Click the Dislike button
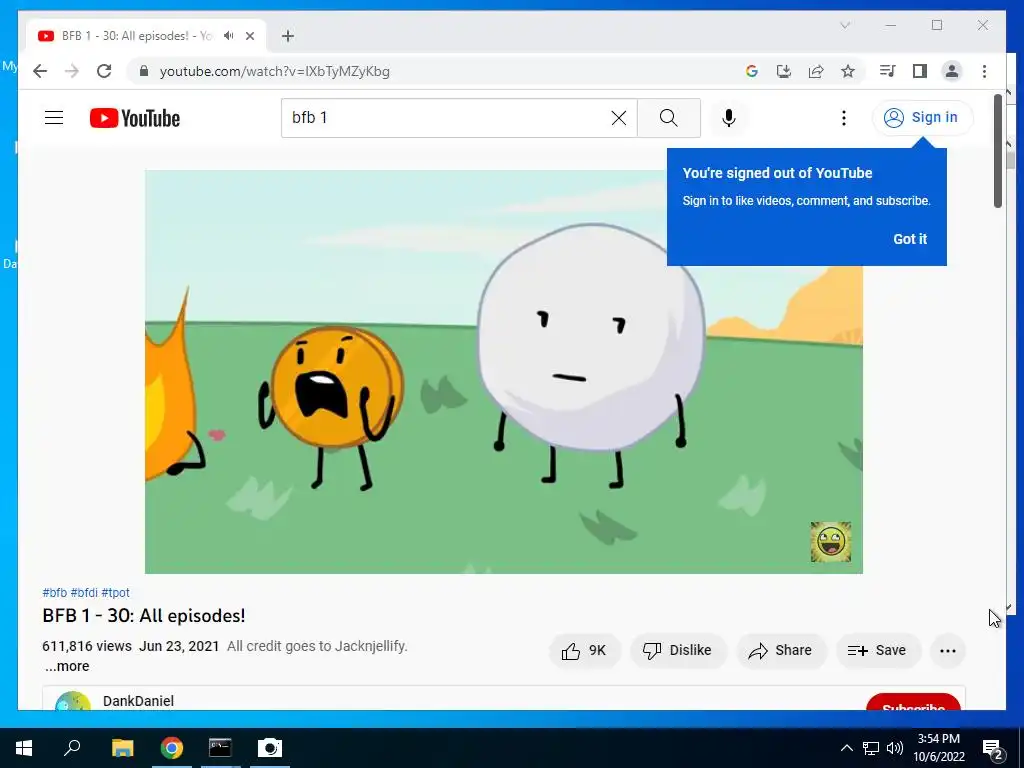The height and width of the screenshot is (768, 1024). click(x=678, y=650)
